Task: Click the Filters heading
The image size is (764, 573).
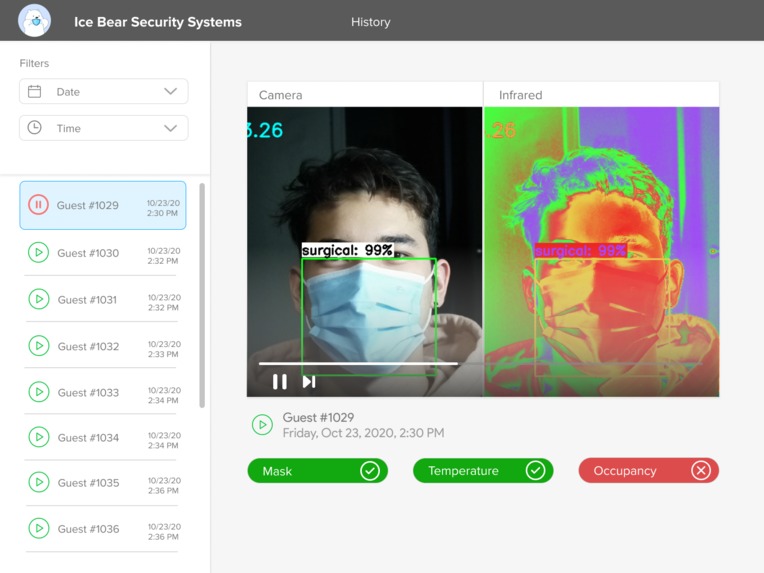Action: (x=34, y=63)
